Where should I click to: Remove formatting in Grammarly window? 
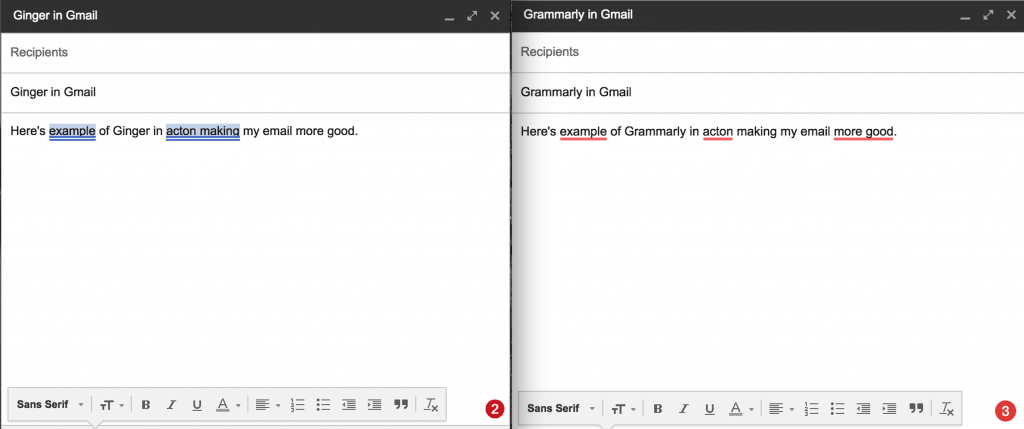(x=946, y=409)
